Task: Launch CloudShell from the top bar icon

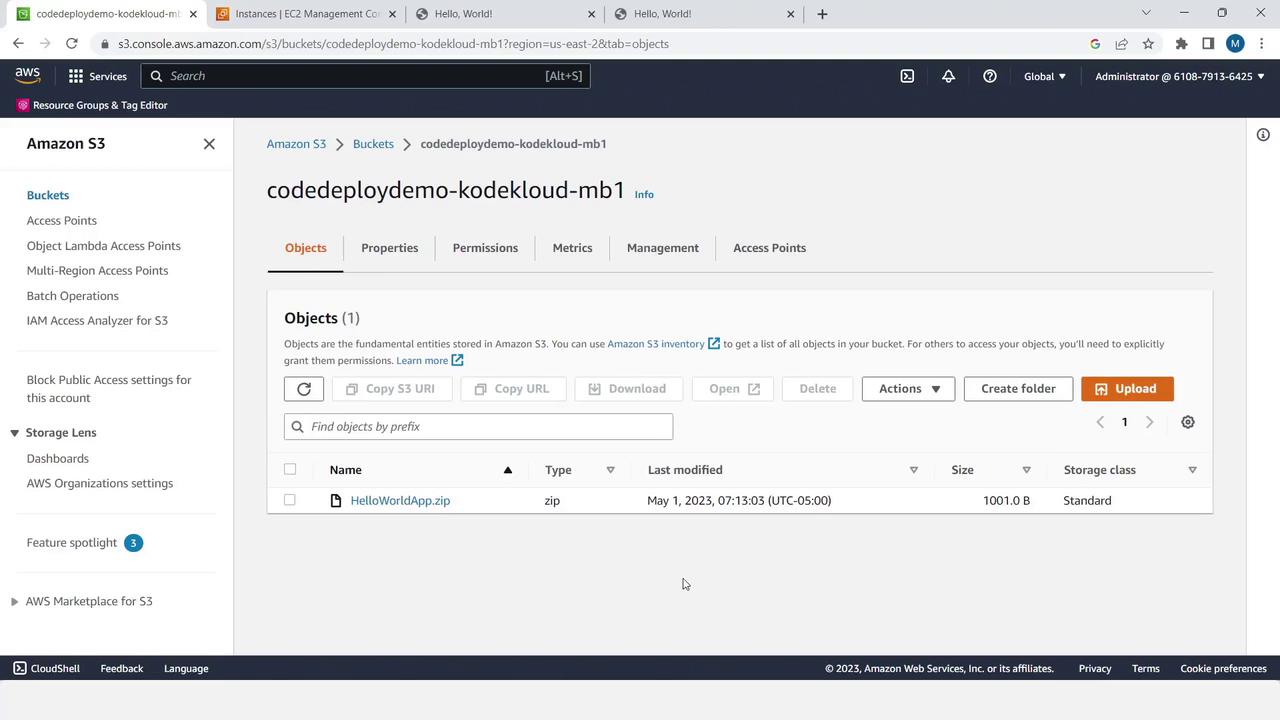Action: [907, 76]
